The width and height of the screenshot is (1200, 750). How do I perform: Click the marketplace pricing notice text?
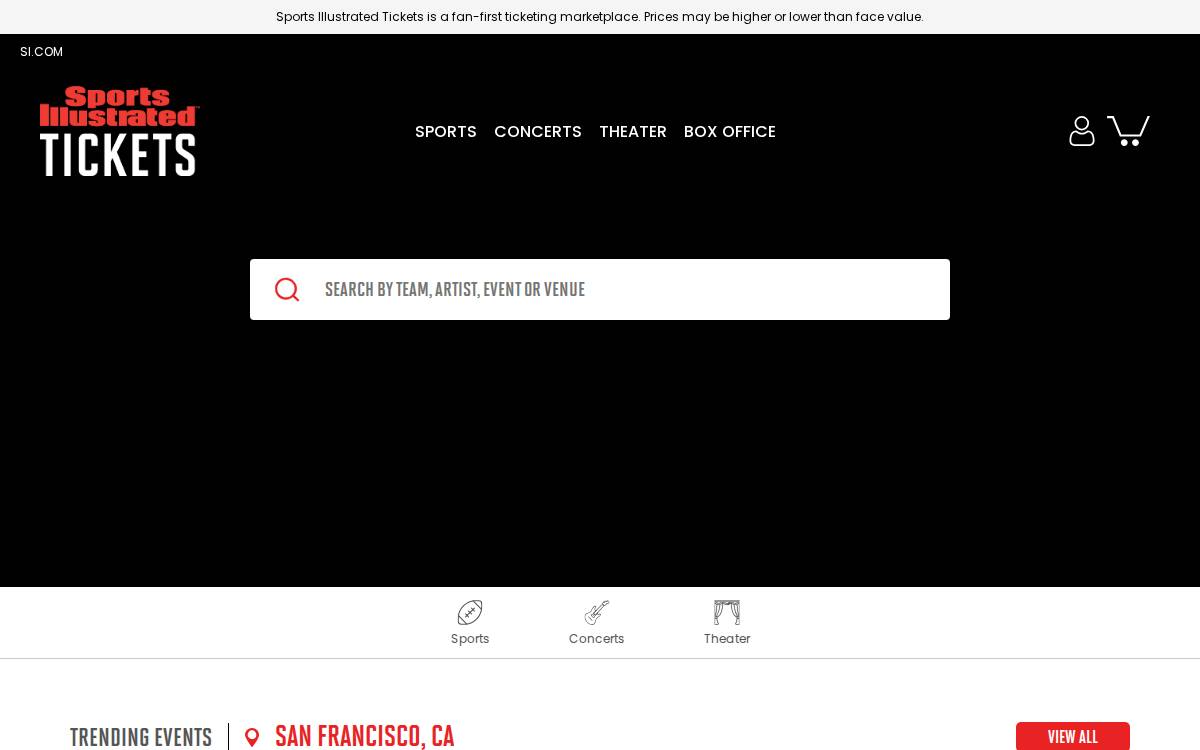pos(600,17)
